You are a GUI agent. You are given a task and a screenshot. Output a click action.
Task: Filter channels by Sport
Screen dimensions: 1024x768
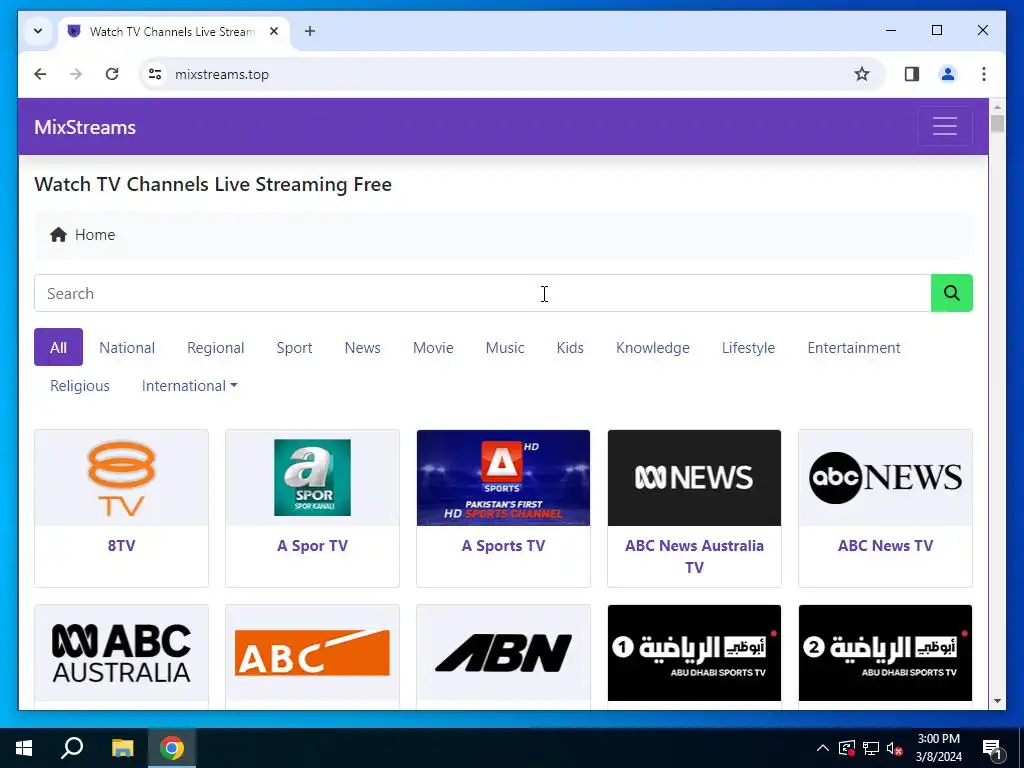[x=294, y=347]
